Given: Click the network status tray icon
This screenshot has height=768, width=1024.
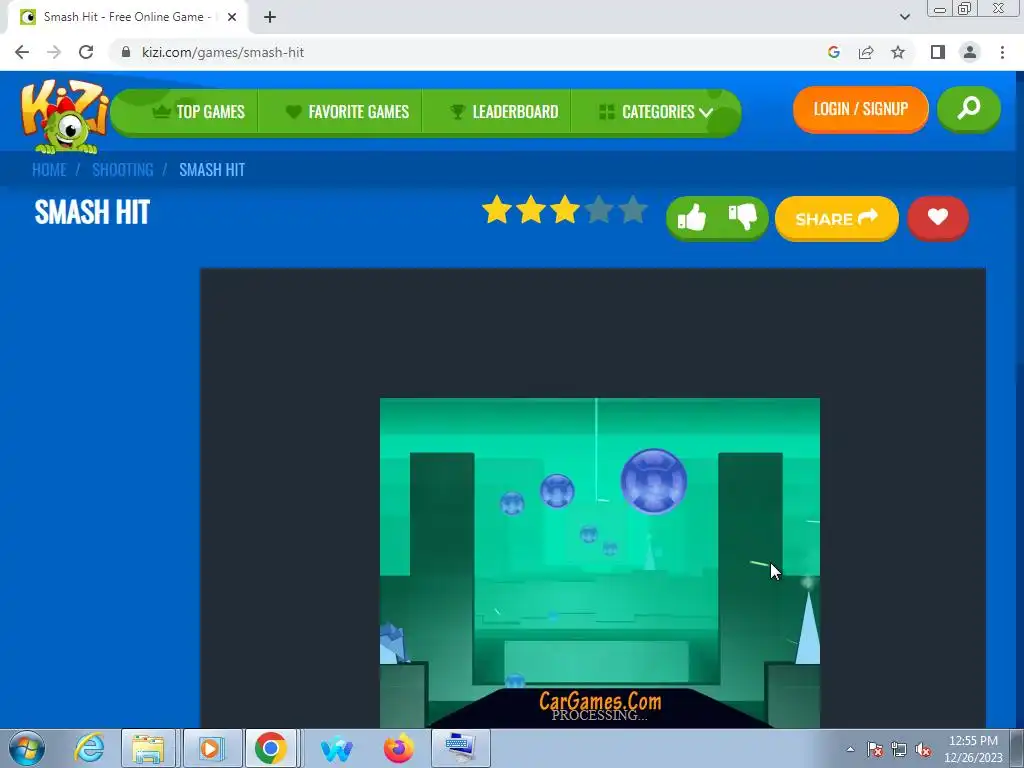Looking at the screenshot, I should click(899, 749).
